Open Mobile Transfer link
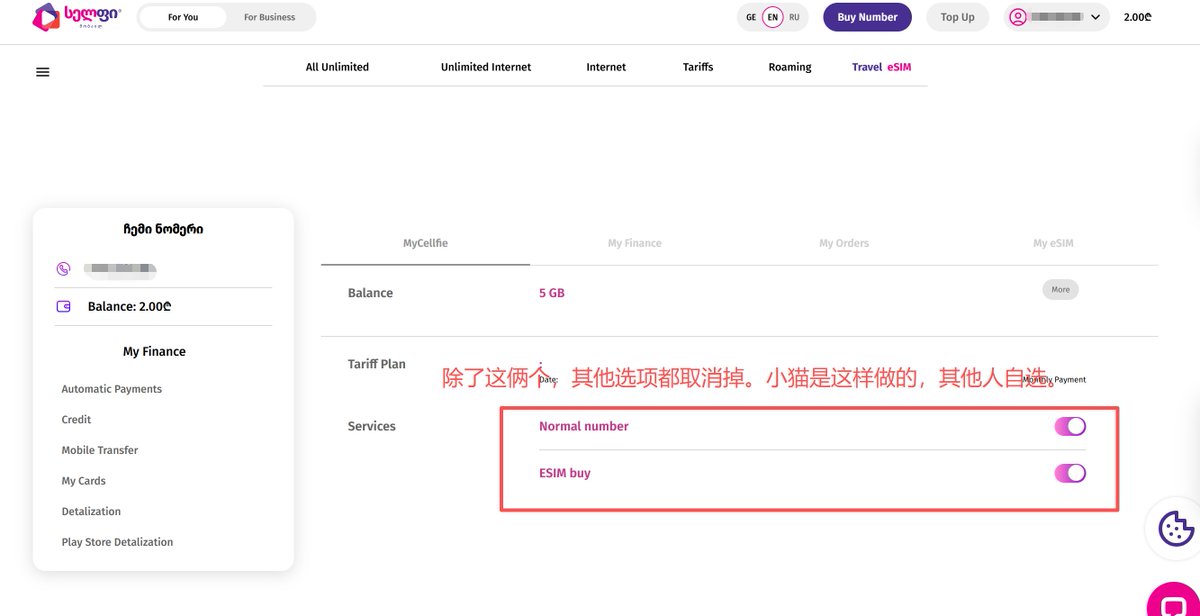Viewport: 1200px width, 616px height. pos(100,450)
